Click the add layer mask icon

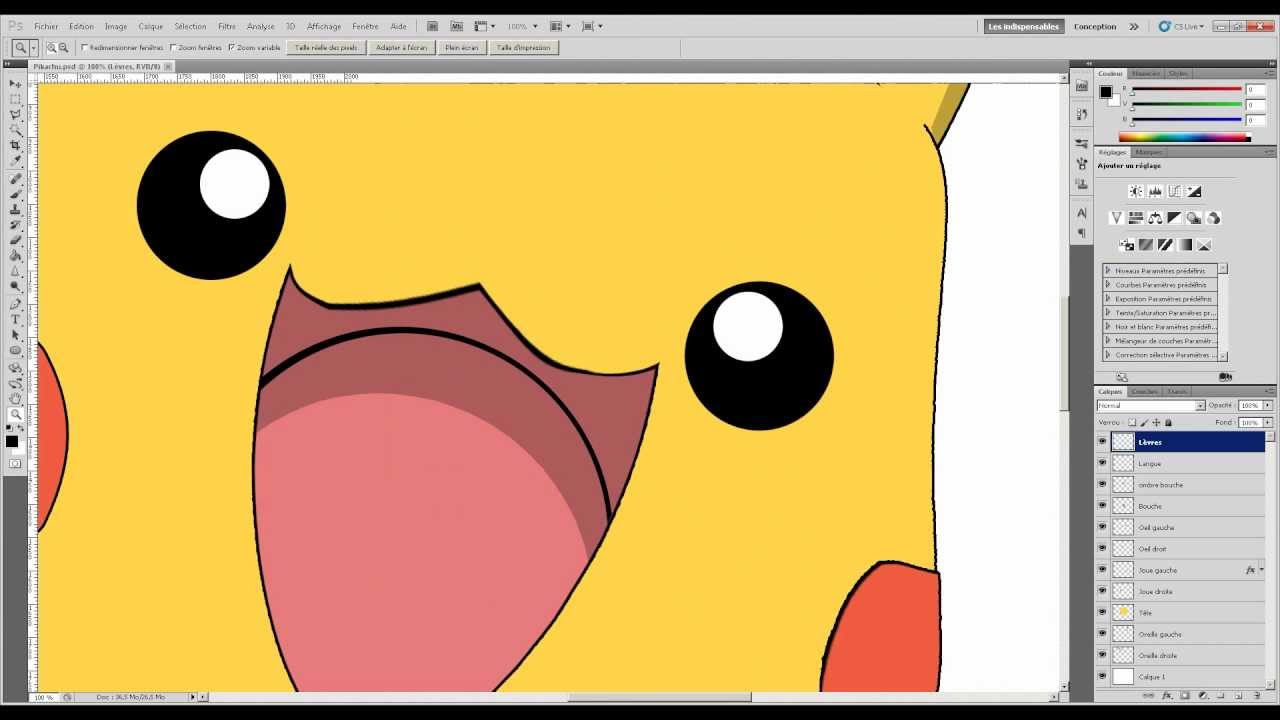1184,695
